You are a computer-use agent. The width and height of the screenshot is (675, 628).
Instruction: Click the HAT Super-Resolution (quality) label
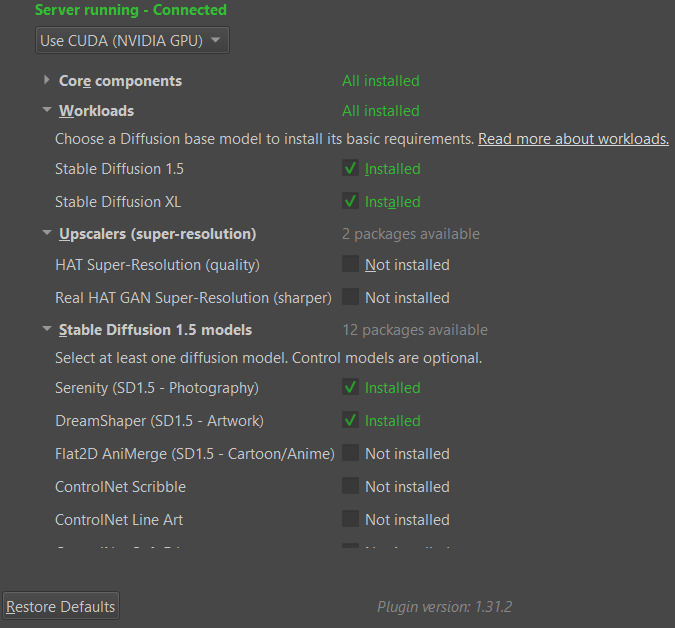158,265
